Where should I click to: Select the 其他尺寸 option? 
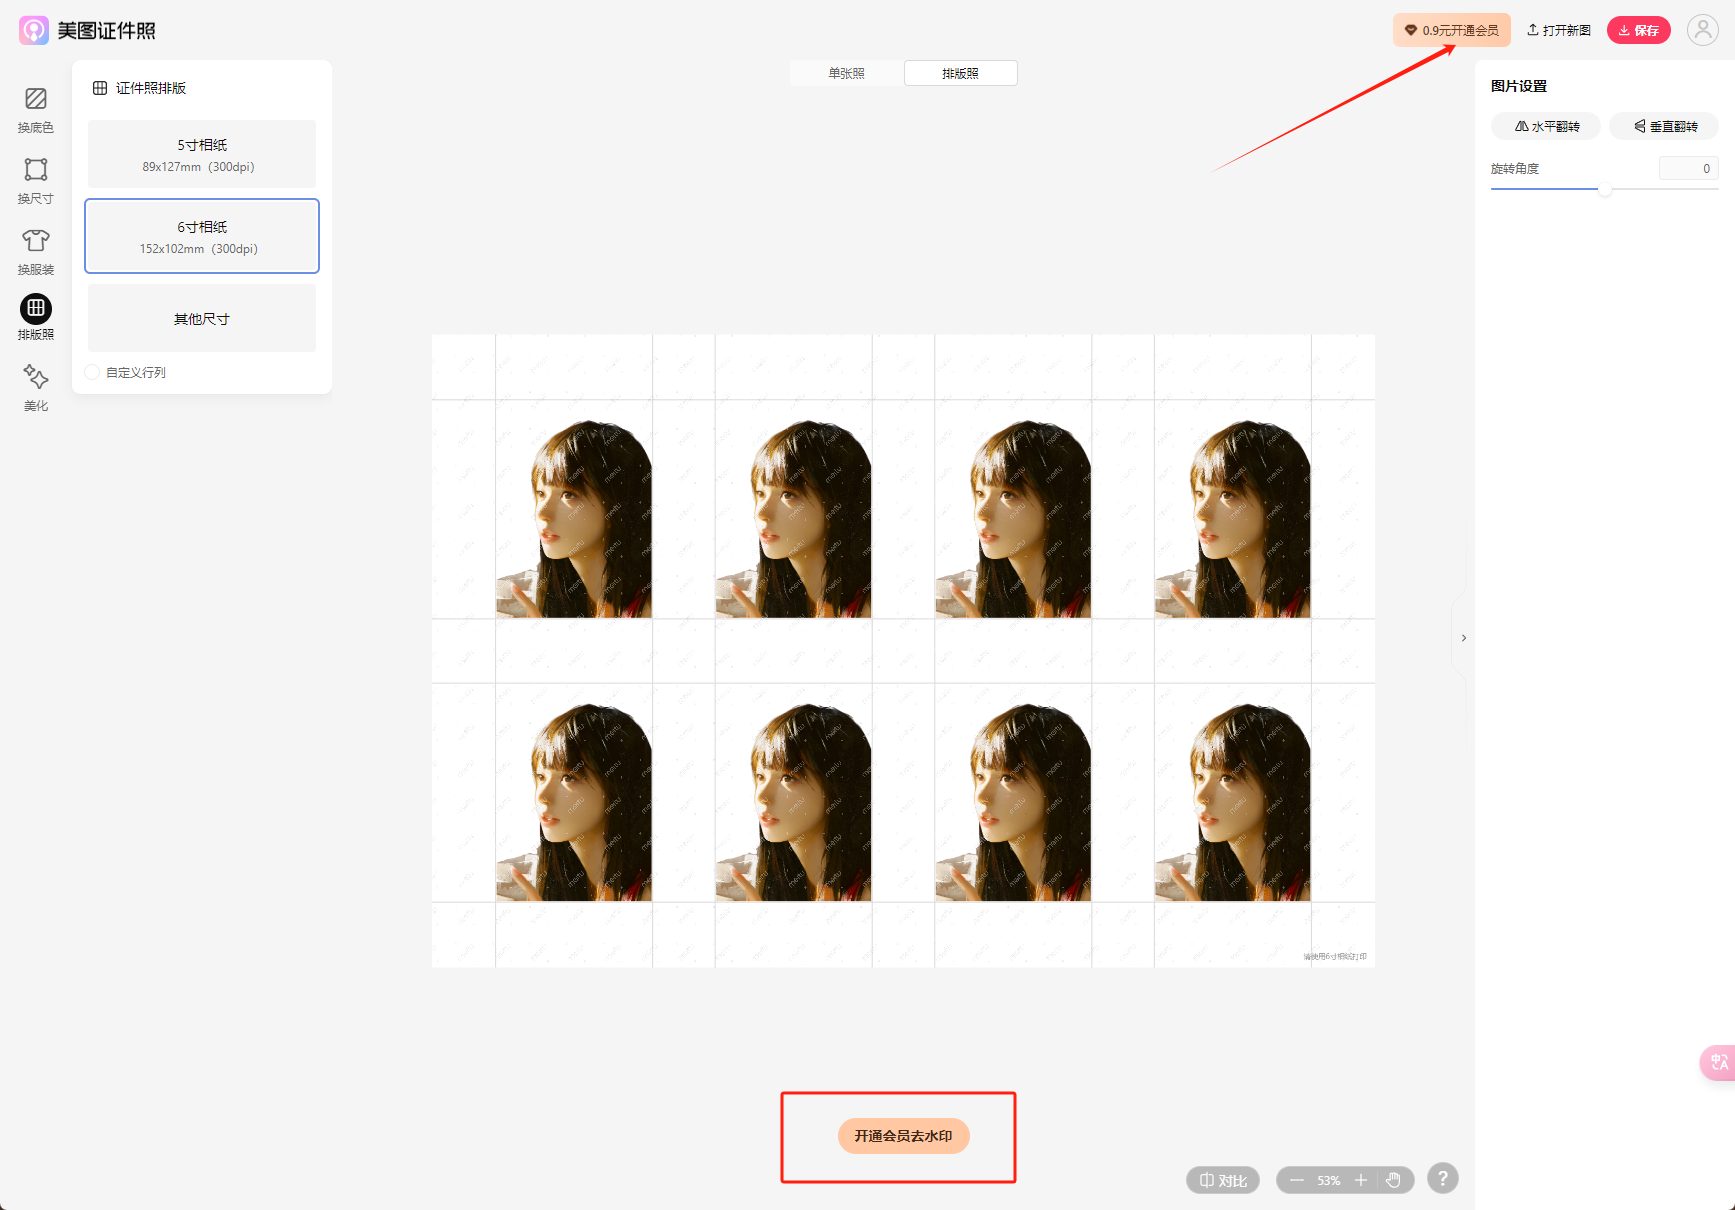point(202,318)
